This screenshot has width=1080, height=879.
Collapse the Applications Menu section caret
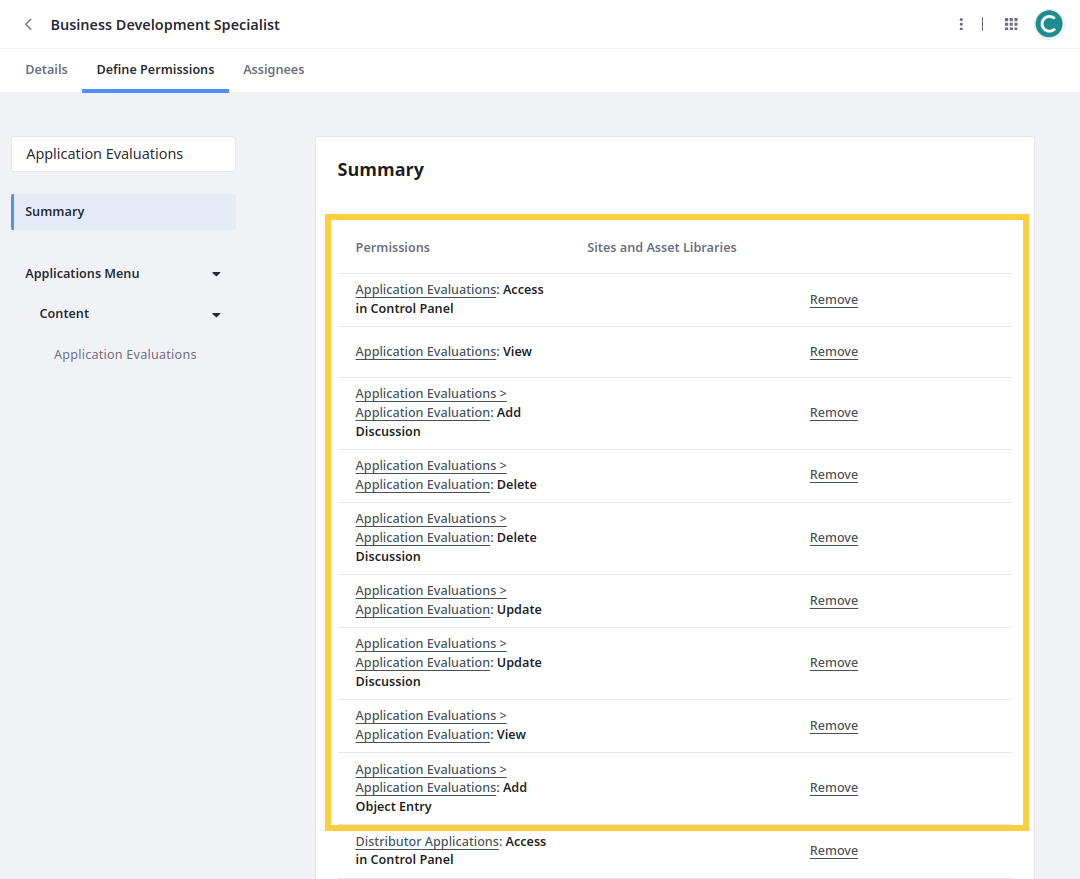pos(216,274)
